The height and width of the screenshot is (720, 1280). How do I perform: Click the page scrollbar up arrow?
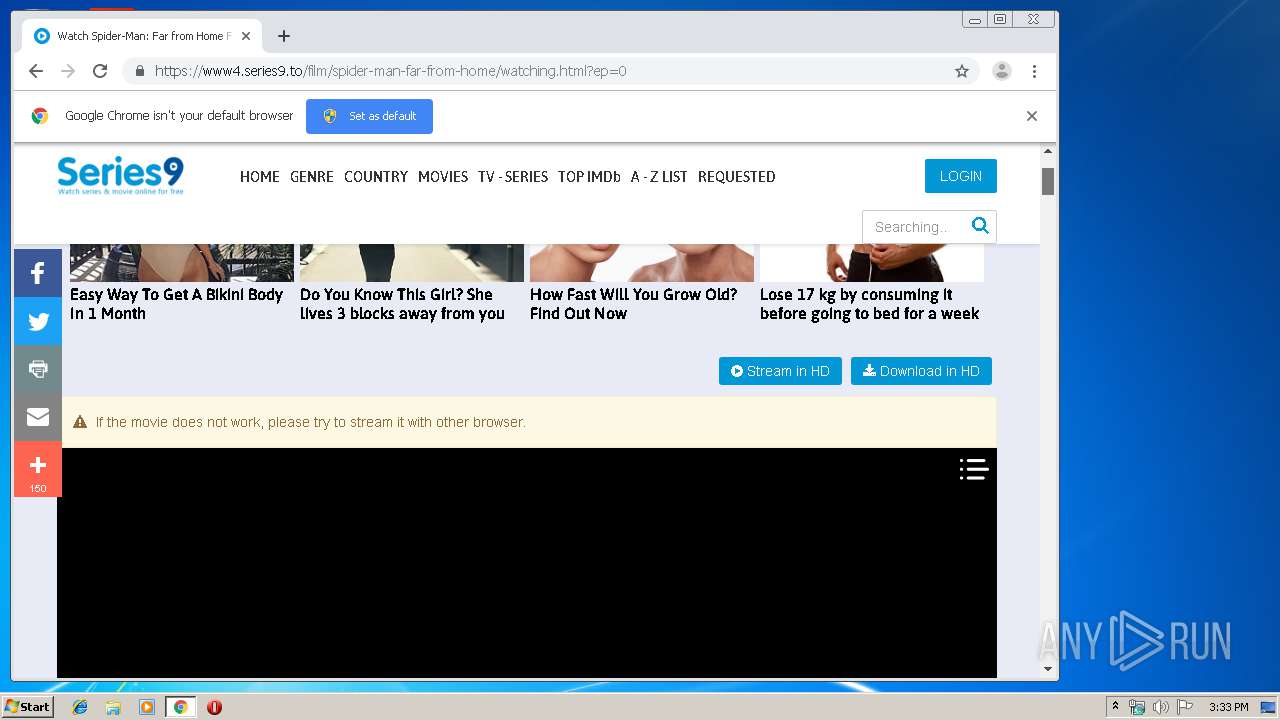coord(1048,152)
